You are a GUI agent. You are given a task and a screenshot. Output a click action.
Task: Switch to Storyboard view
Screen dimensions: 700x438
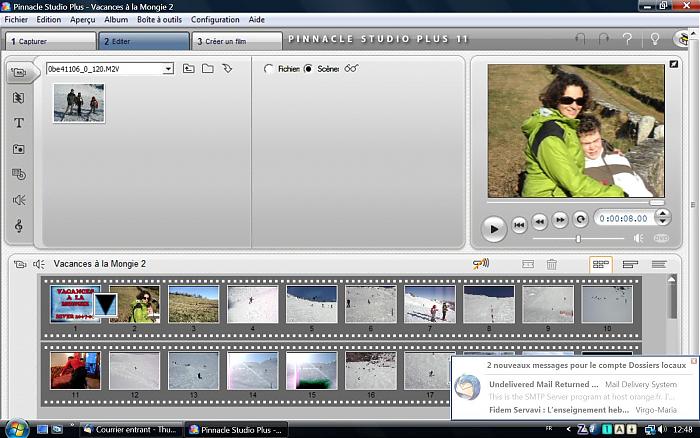click(601, 264)
